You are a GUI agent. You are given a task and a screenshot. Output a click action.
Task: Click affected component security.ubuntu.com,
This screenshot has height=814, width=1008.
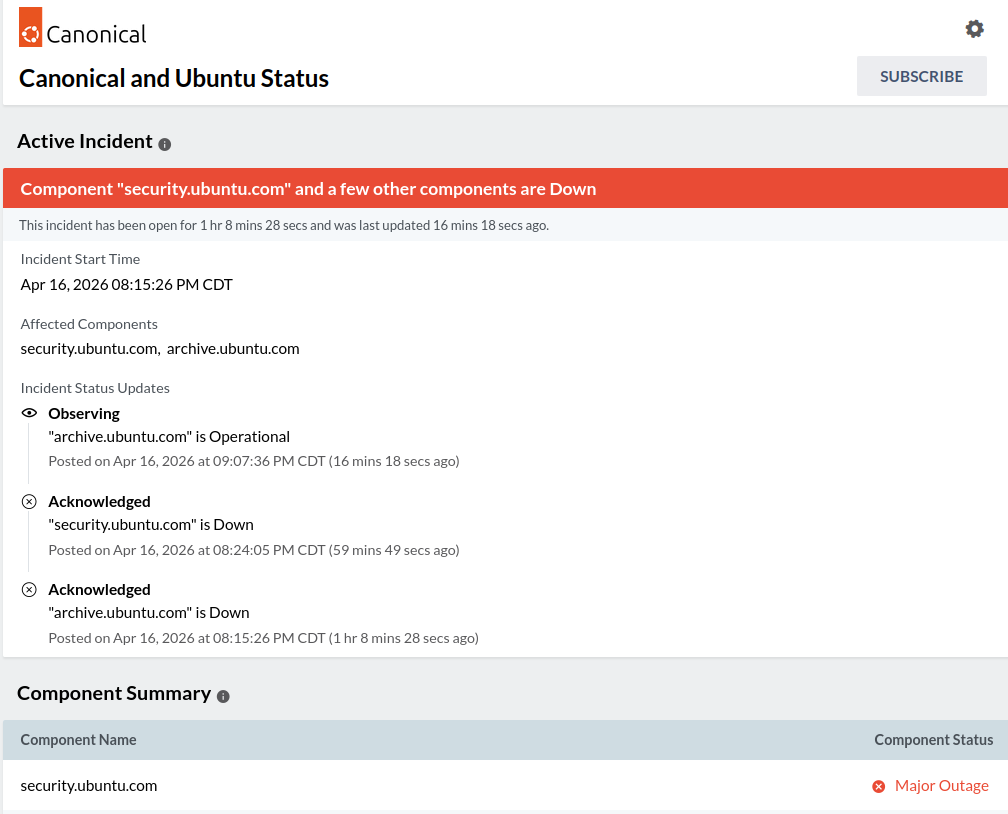click(91, 348)
